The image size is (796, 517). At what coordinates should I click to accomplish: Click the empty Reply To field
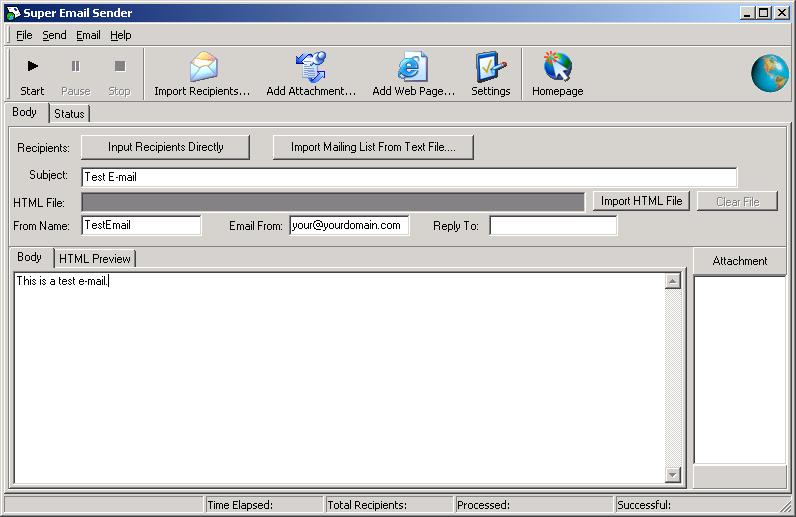coord(553,226)
